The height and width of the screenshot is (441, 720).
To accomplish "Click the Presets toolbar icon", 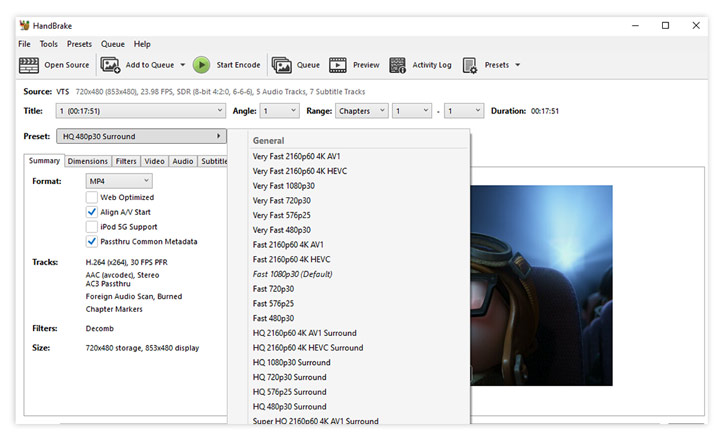I will click(x=470, y=65).
